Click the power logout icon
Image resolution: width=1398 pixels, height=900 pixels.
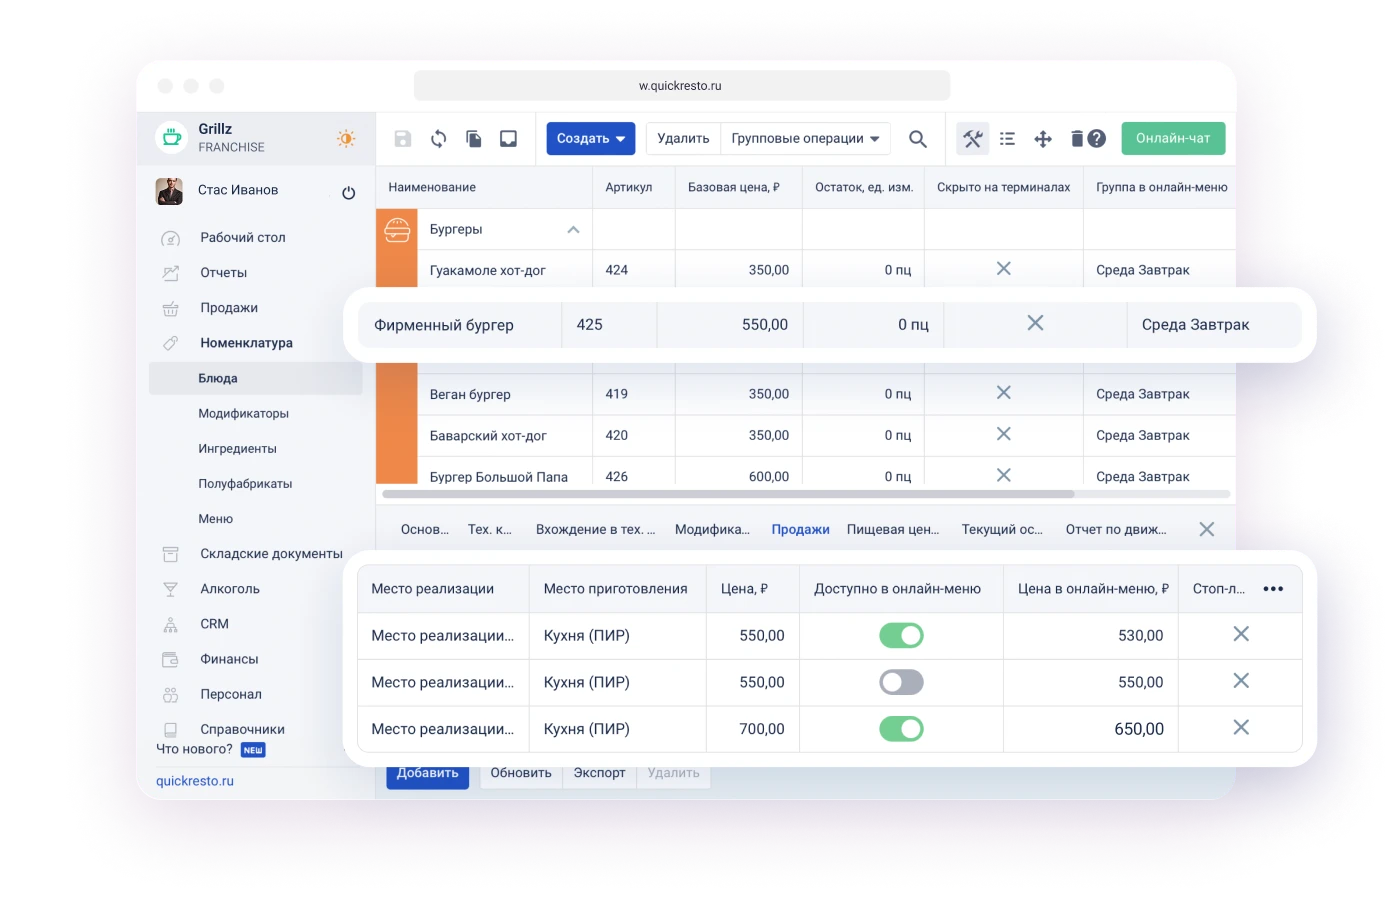coord(348,193)
